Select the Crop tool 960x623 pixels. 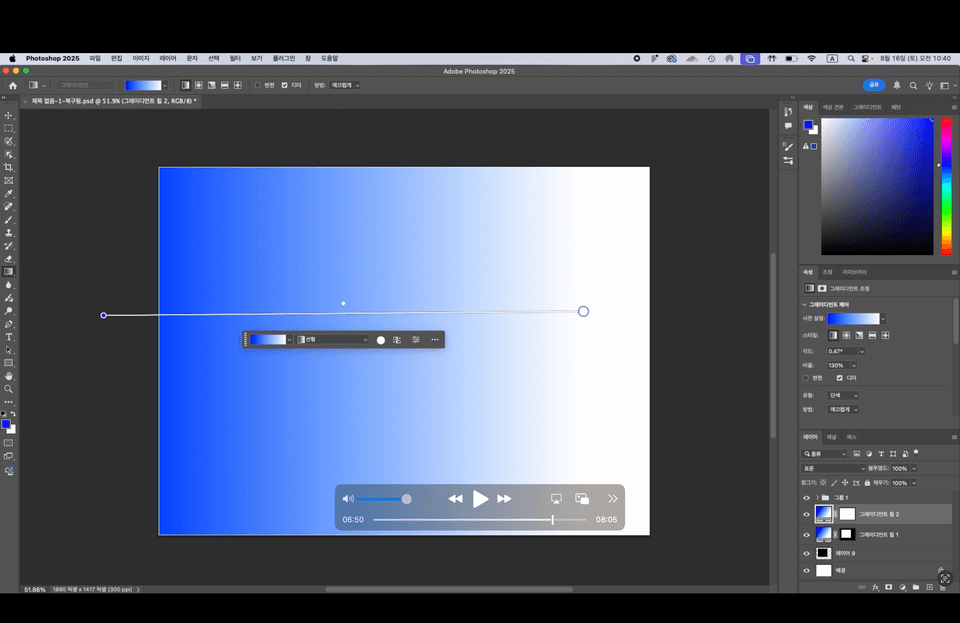pyautogui.click(x=9, y=167)
